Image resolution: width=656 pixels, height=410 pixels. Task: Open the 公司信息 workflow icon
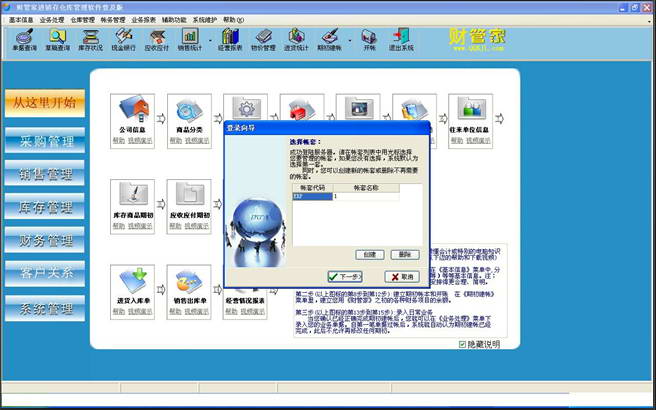(x=132, y=110)
